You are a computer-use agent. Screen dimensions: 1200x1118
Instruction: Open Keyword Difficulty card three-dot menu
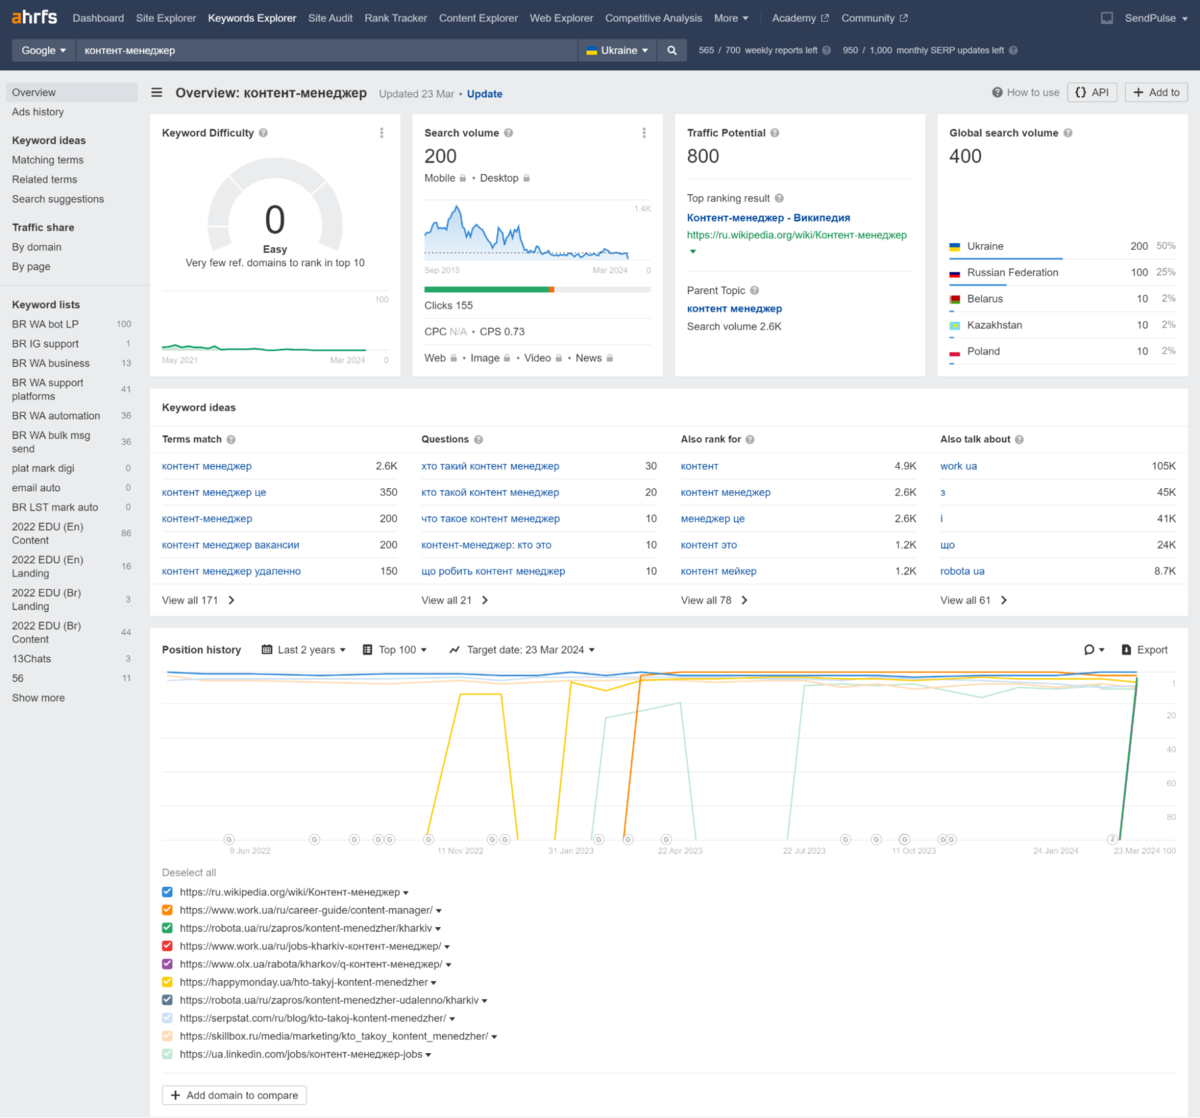point(382,133)
